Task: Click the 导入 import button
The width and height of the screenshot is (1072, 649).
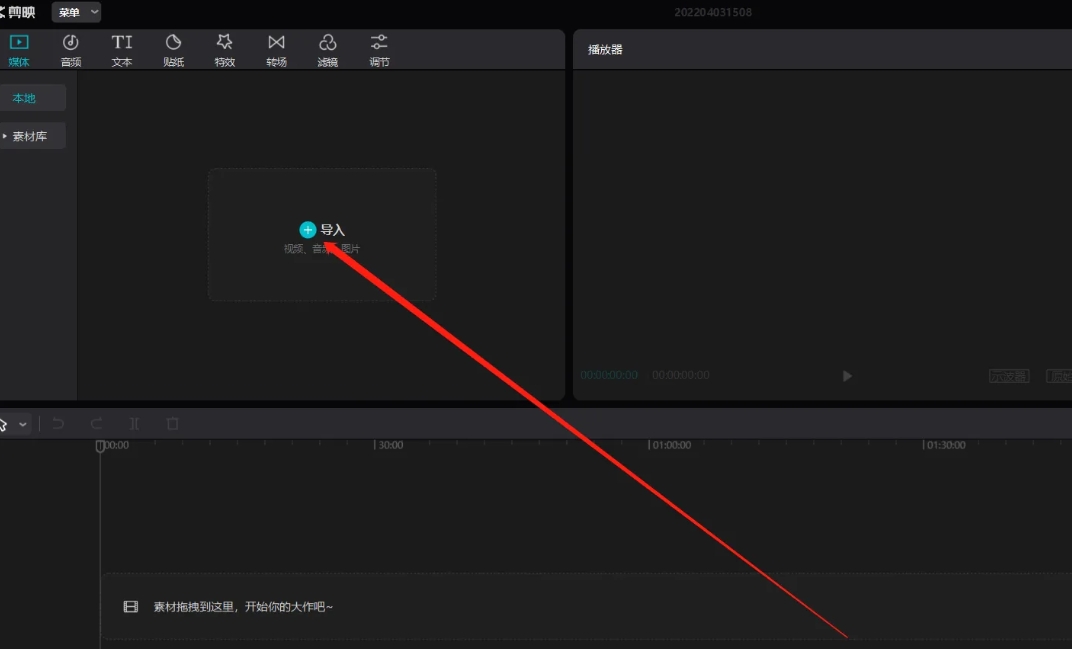Action: [x=322, y=230]
